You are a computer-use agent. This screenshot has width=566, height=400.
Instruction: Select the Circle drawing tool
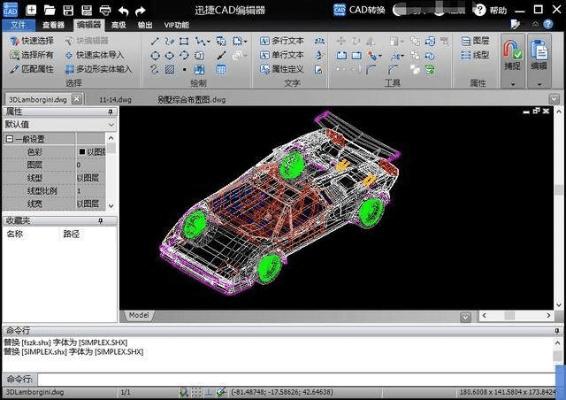[x=155, y=55]
